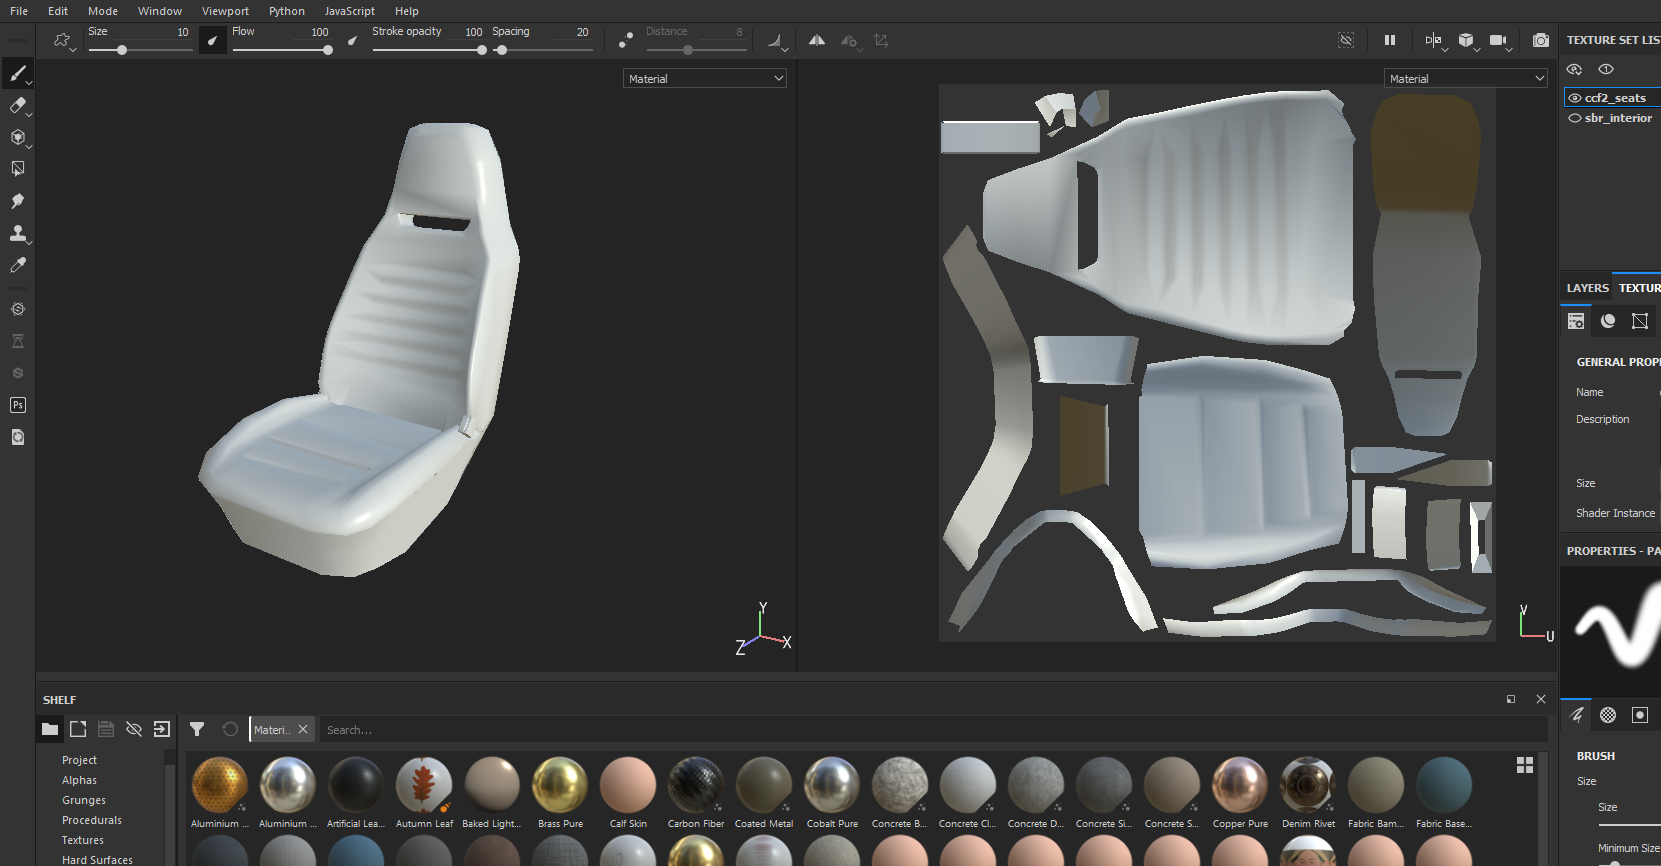Click the Export to Photoshop icon

click(17, 405)
